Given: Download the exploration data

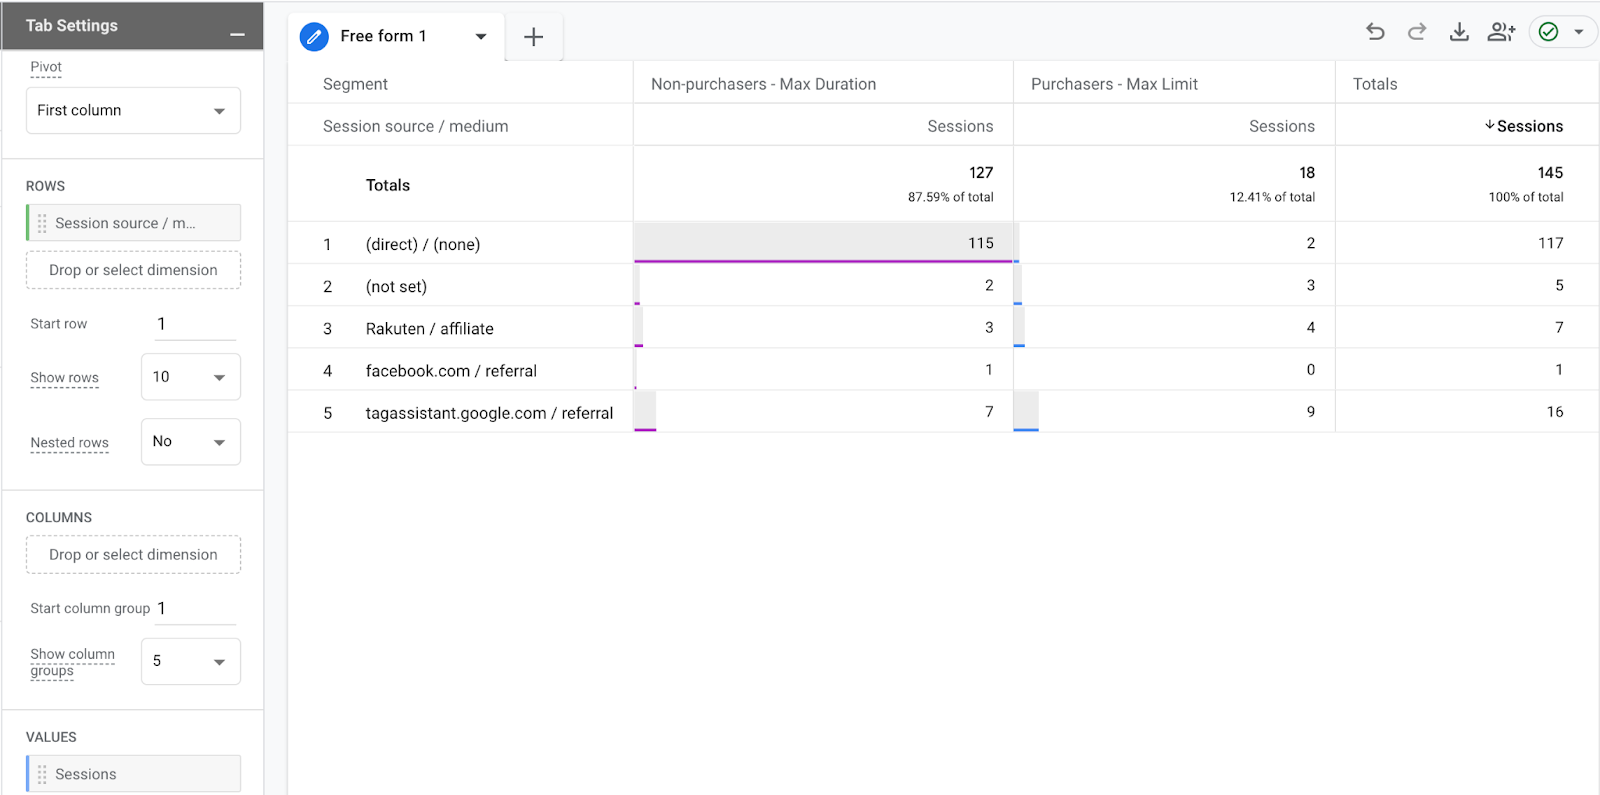Looking at the screenshot, I should [x=1459, y=32].
